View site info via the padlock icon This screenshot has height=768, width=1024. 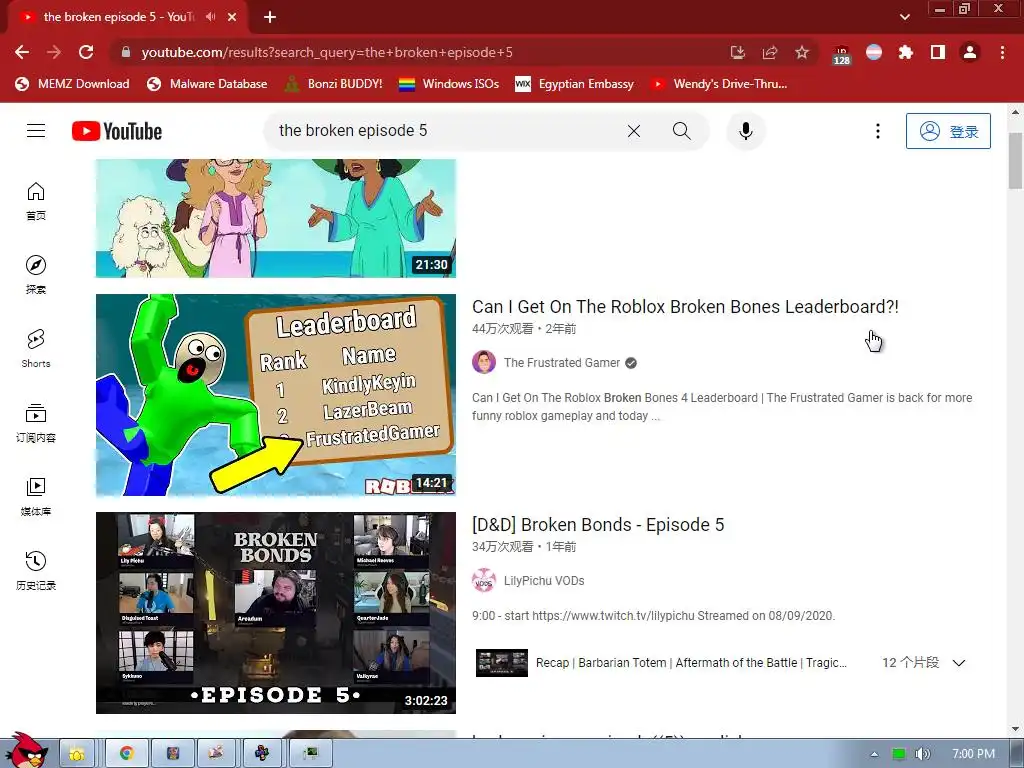[x=126, y=52]
